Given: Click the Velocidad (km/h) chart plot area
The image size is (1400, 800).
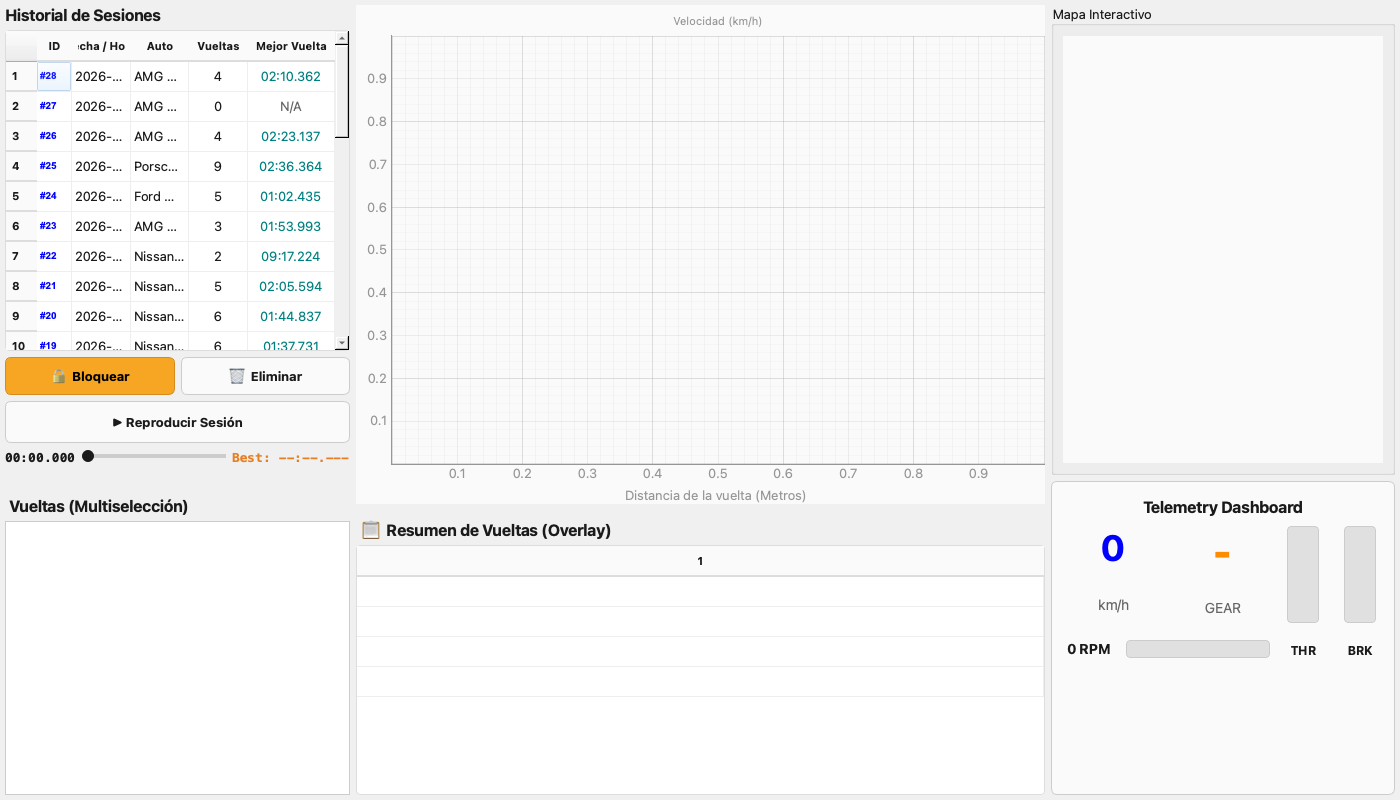Looking at the screenshot, I should click(x=718, y=250).
